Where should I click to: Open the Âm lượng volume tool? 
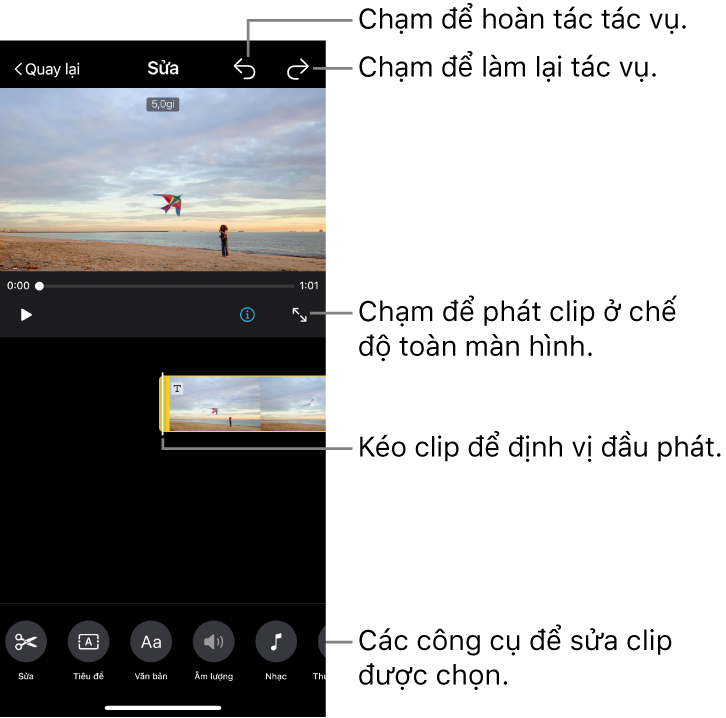(x=213, y=642)
